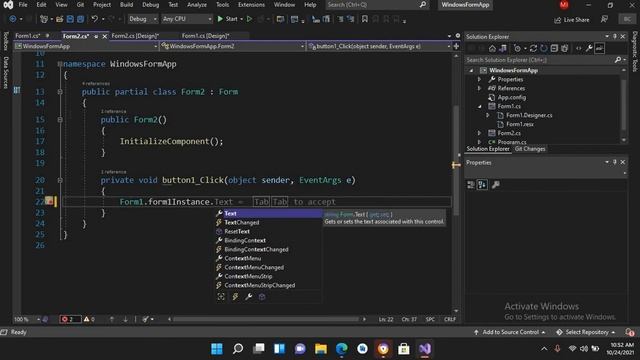Image resolution: width=640 pixels, height=360 pixels.
Task: Open the button1_Click member dropdown
Action: [x=380, y=46]
